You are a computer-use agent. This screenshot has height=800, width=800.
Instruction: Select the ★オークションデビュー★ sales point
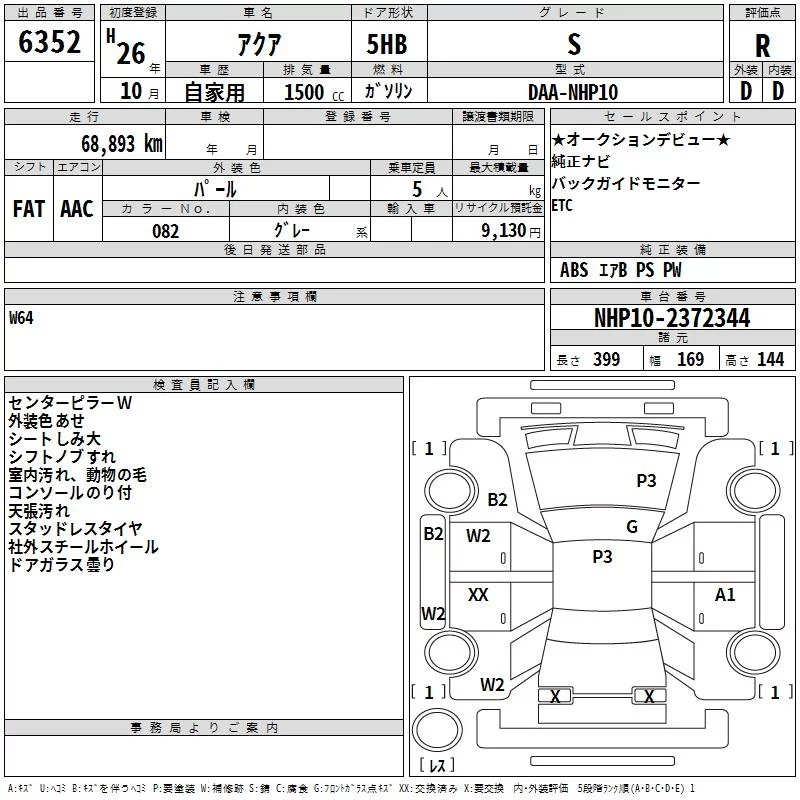point(641,139)
